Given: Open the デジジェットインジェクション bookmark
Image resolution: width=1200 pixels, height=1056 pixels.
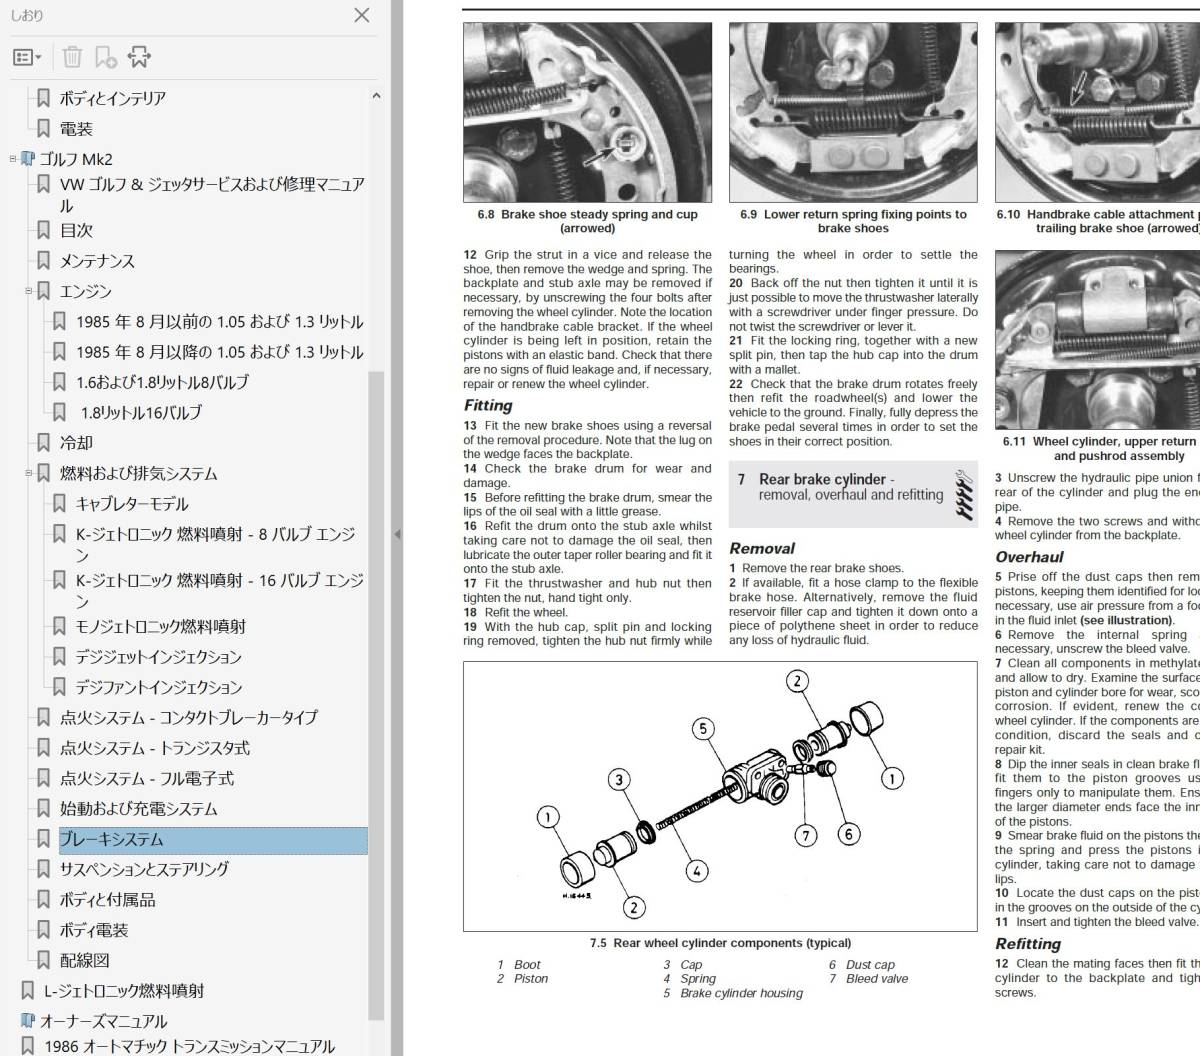Looking at the screenshot, I should pyautogui.click(x=158, y=657).
